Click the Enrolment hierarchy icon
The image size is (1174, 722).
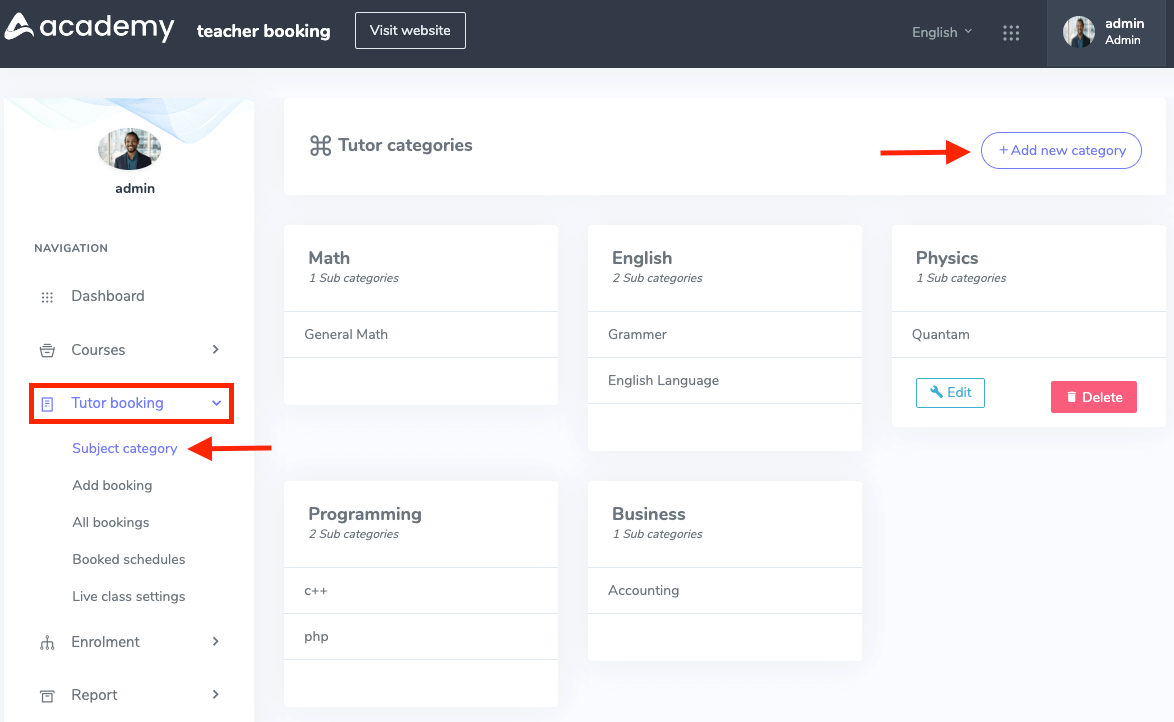coord(47,643)
